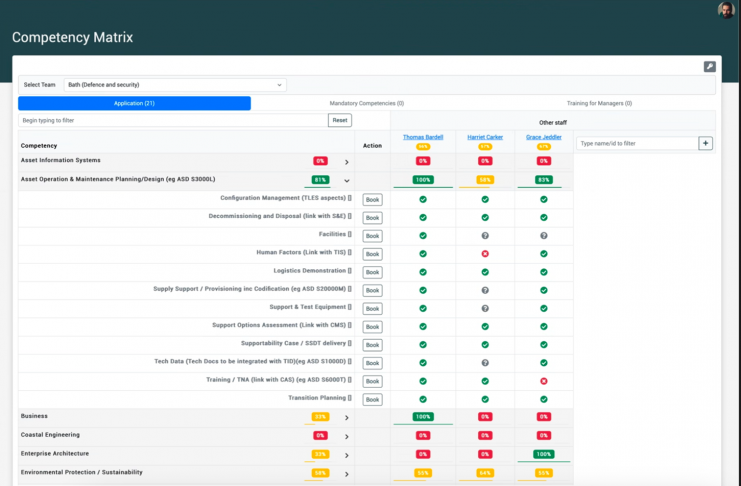Click the Competency column header
The height and width of the screenshot is (486, 741).
(x=39, y=146)
